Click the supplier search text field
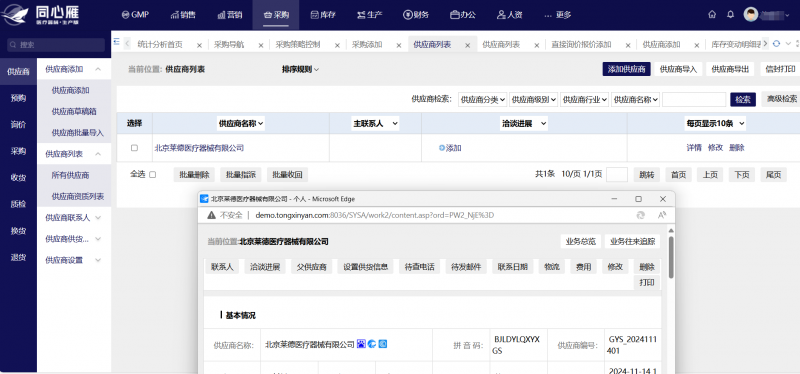Screen dimensions: 800x374 point(694,99)
